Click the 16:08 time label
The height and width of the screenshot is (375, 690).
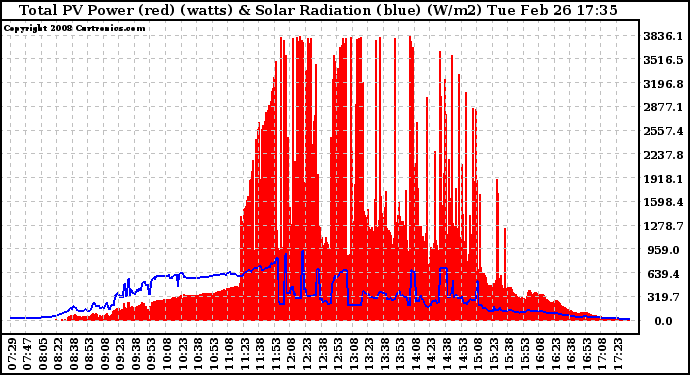click(540, 354)
